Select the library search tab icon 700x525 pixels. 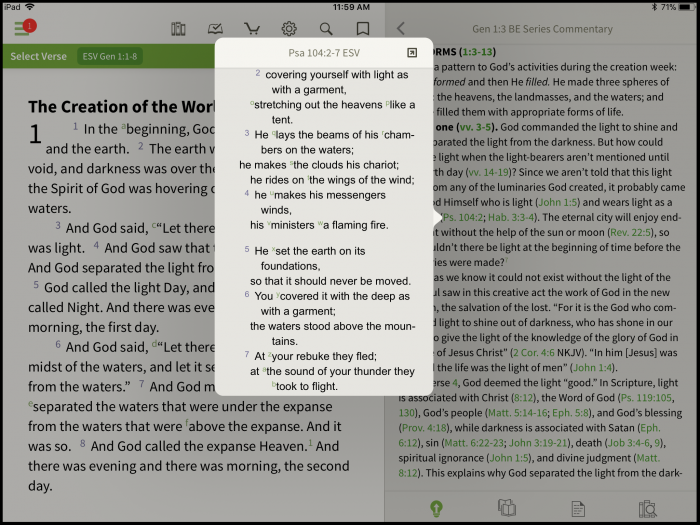[647, 508]
